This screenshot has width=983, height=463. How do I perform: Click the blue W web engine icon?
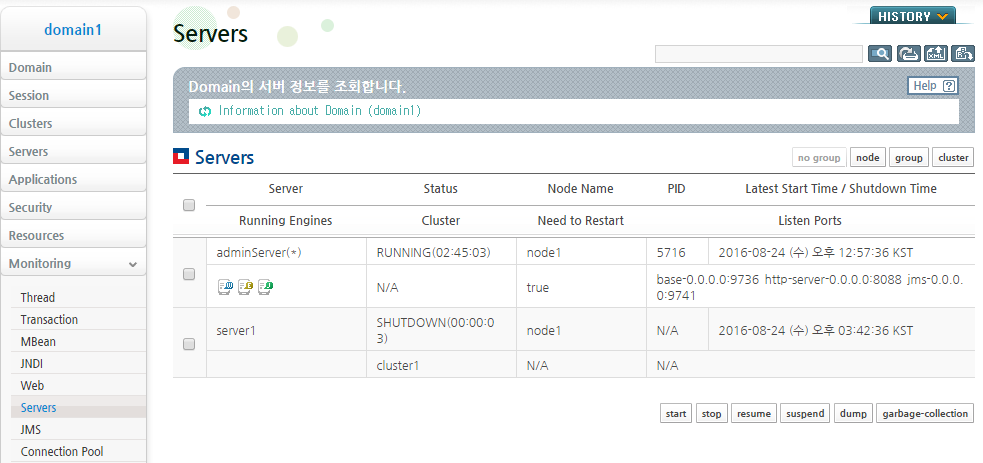click(225, 287)
